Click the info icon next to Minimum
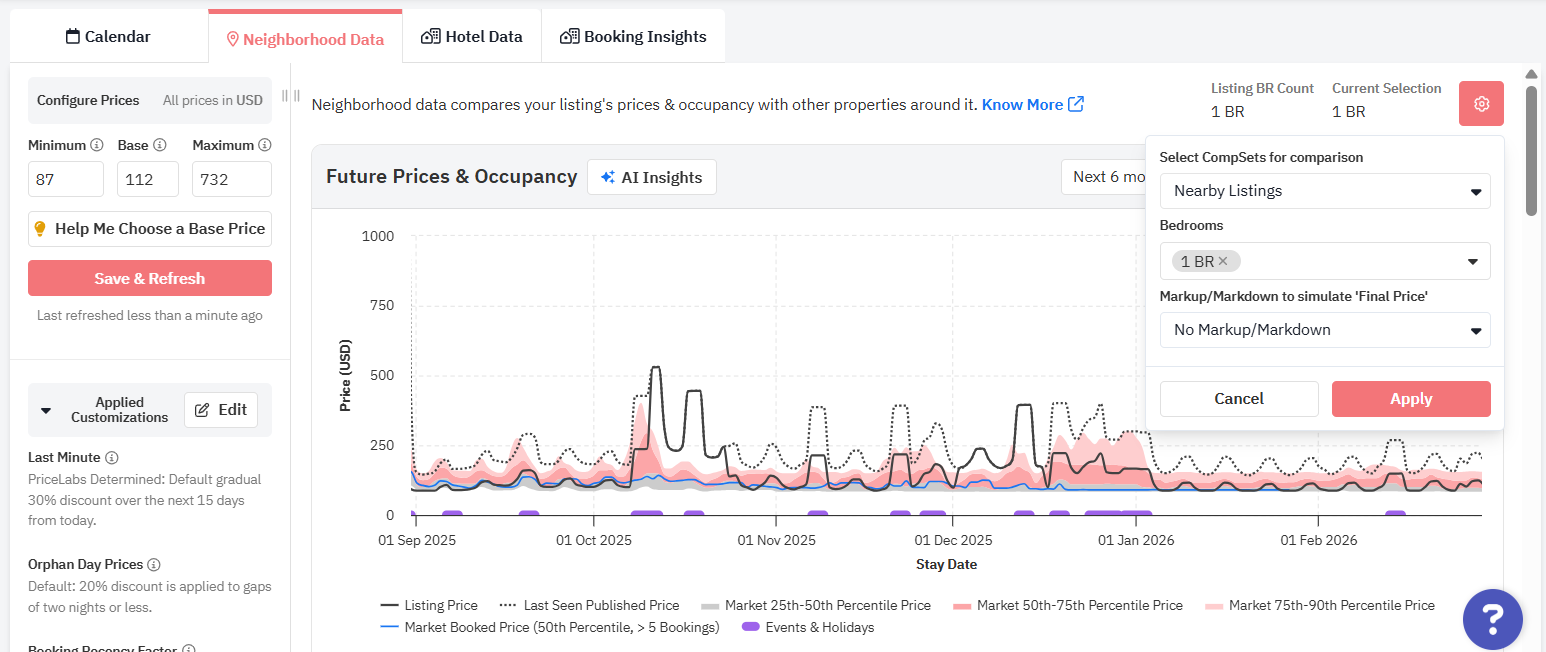The image size is (1546, 652). 97,145
